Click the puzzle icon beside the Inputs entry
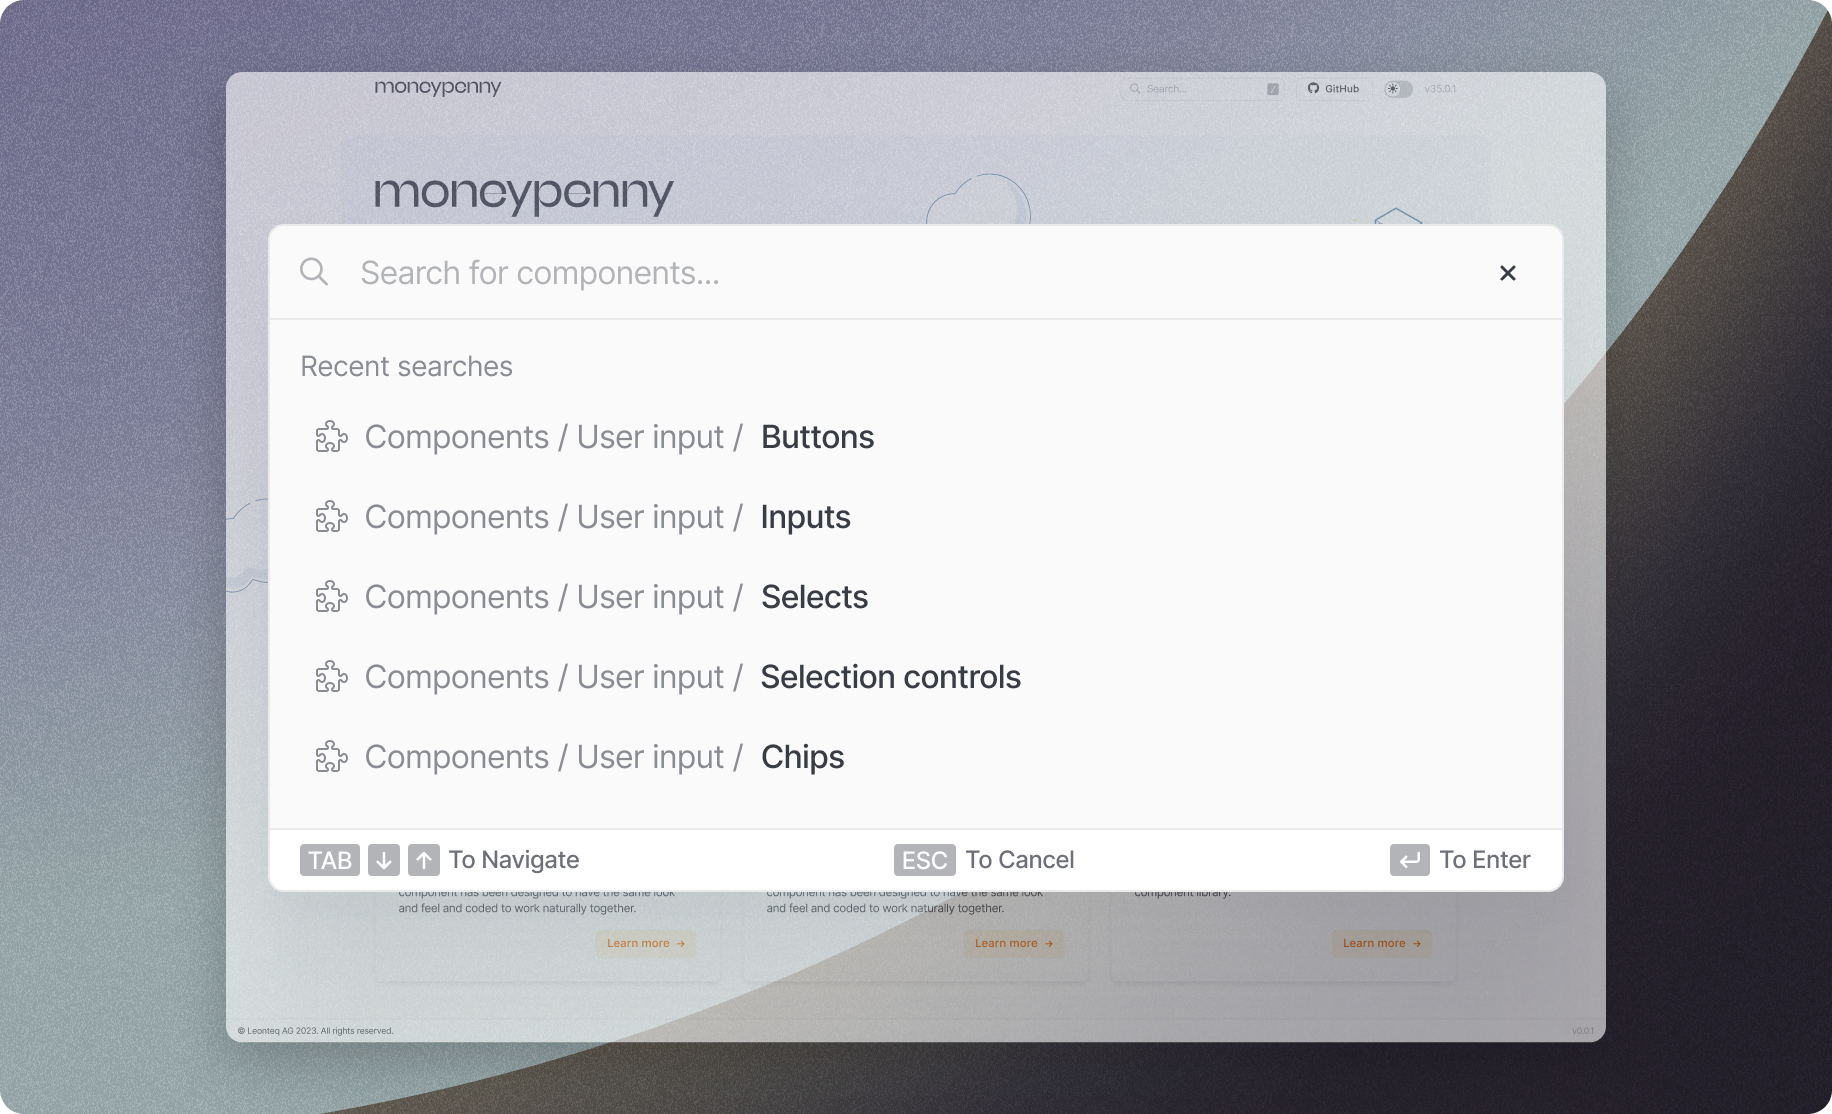The width and height of the screenshot is (1832, 1114). (330, 517)
